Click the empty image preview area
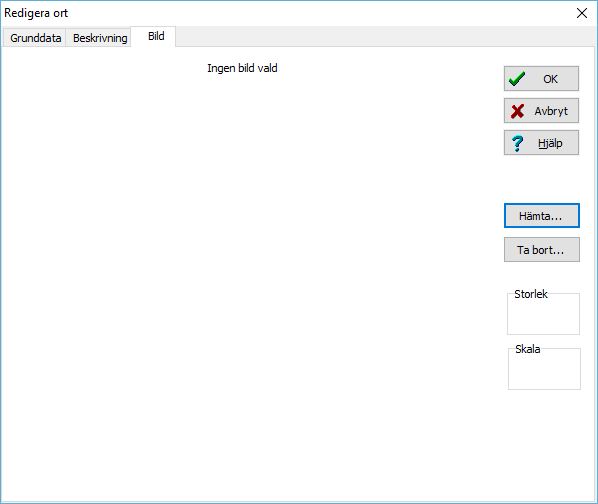The width and height of the screenshot is (598, 504). point(244,267)
